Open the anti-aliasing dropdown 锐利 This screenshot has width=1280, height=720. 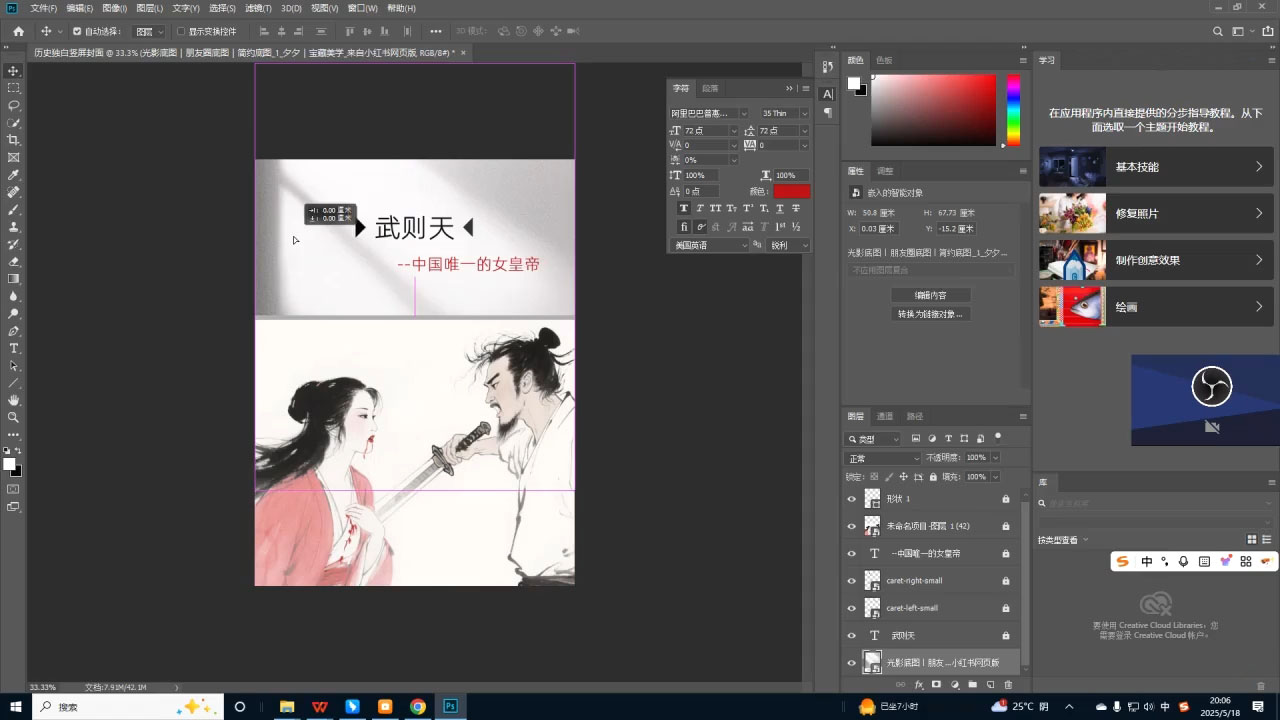(788, 245)
